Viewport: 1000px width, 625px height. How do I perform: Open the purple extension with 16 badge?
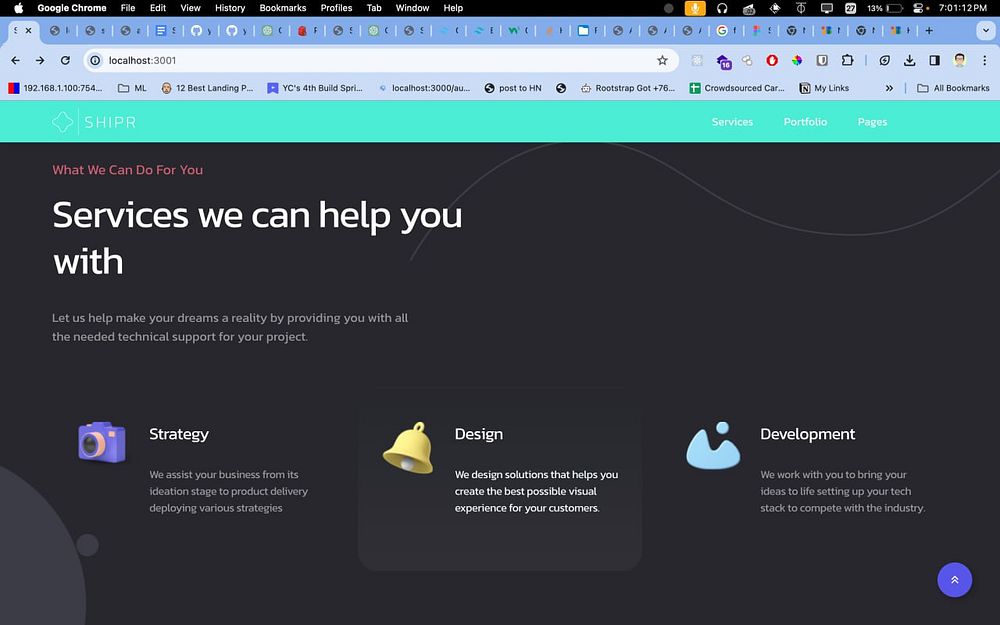723,61
